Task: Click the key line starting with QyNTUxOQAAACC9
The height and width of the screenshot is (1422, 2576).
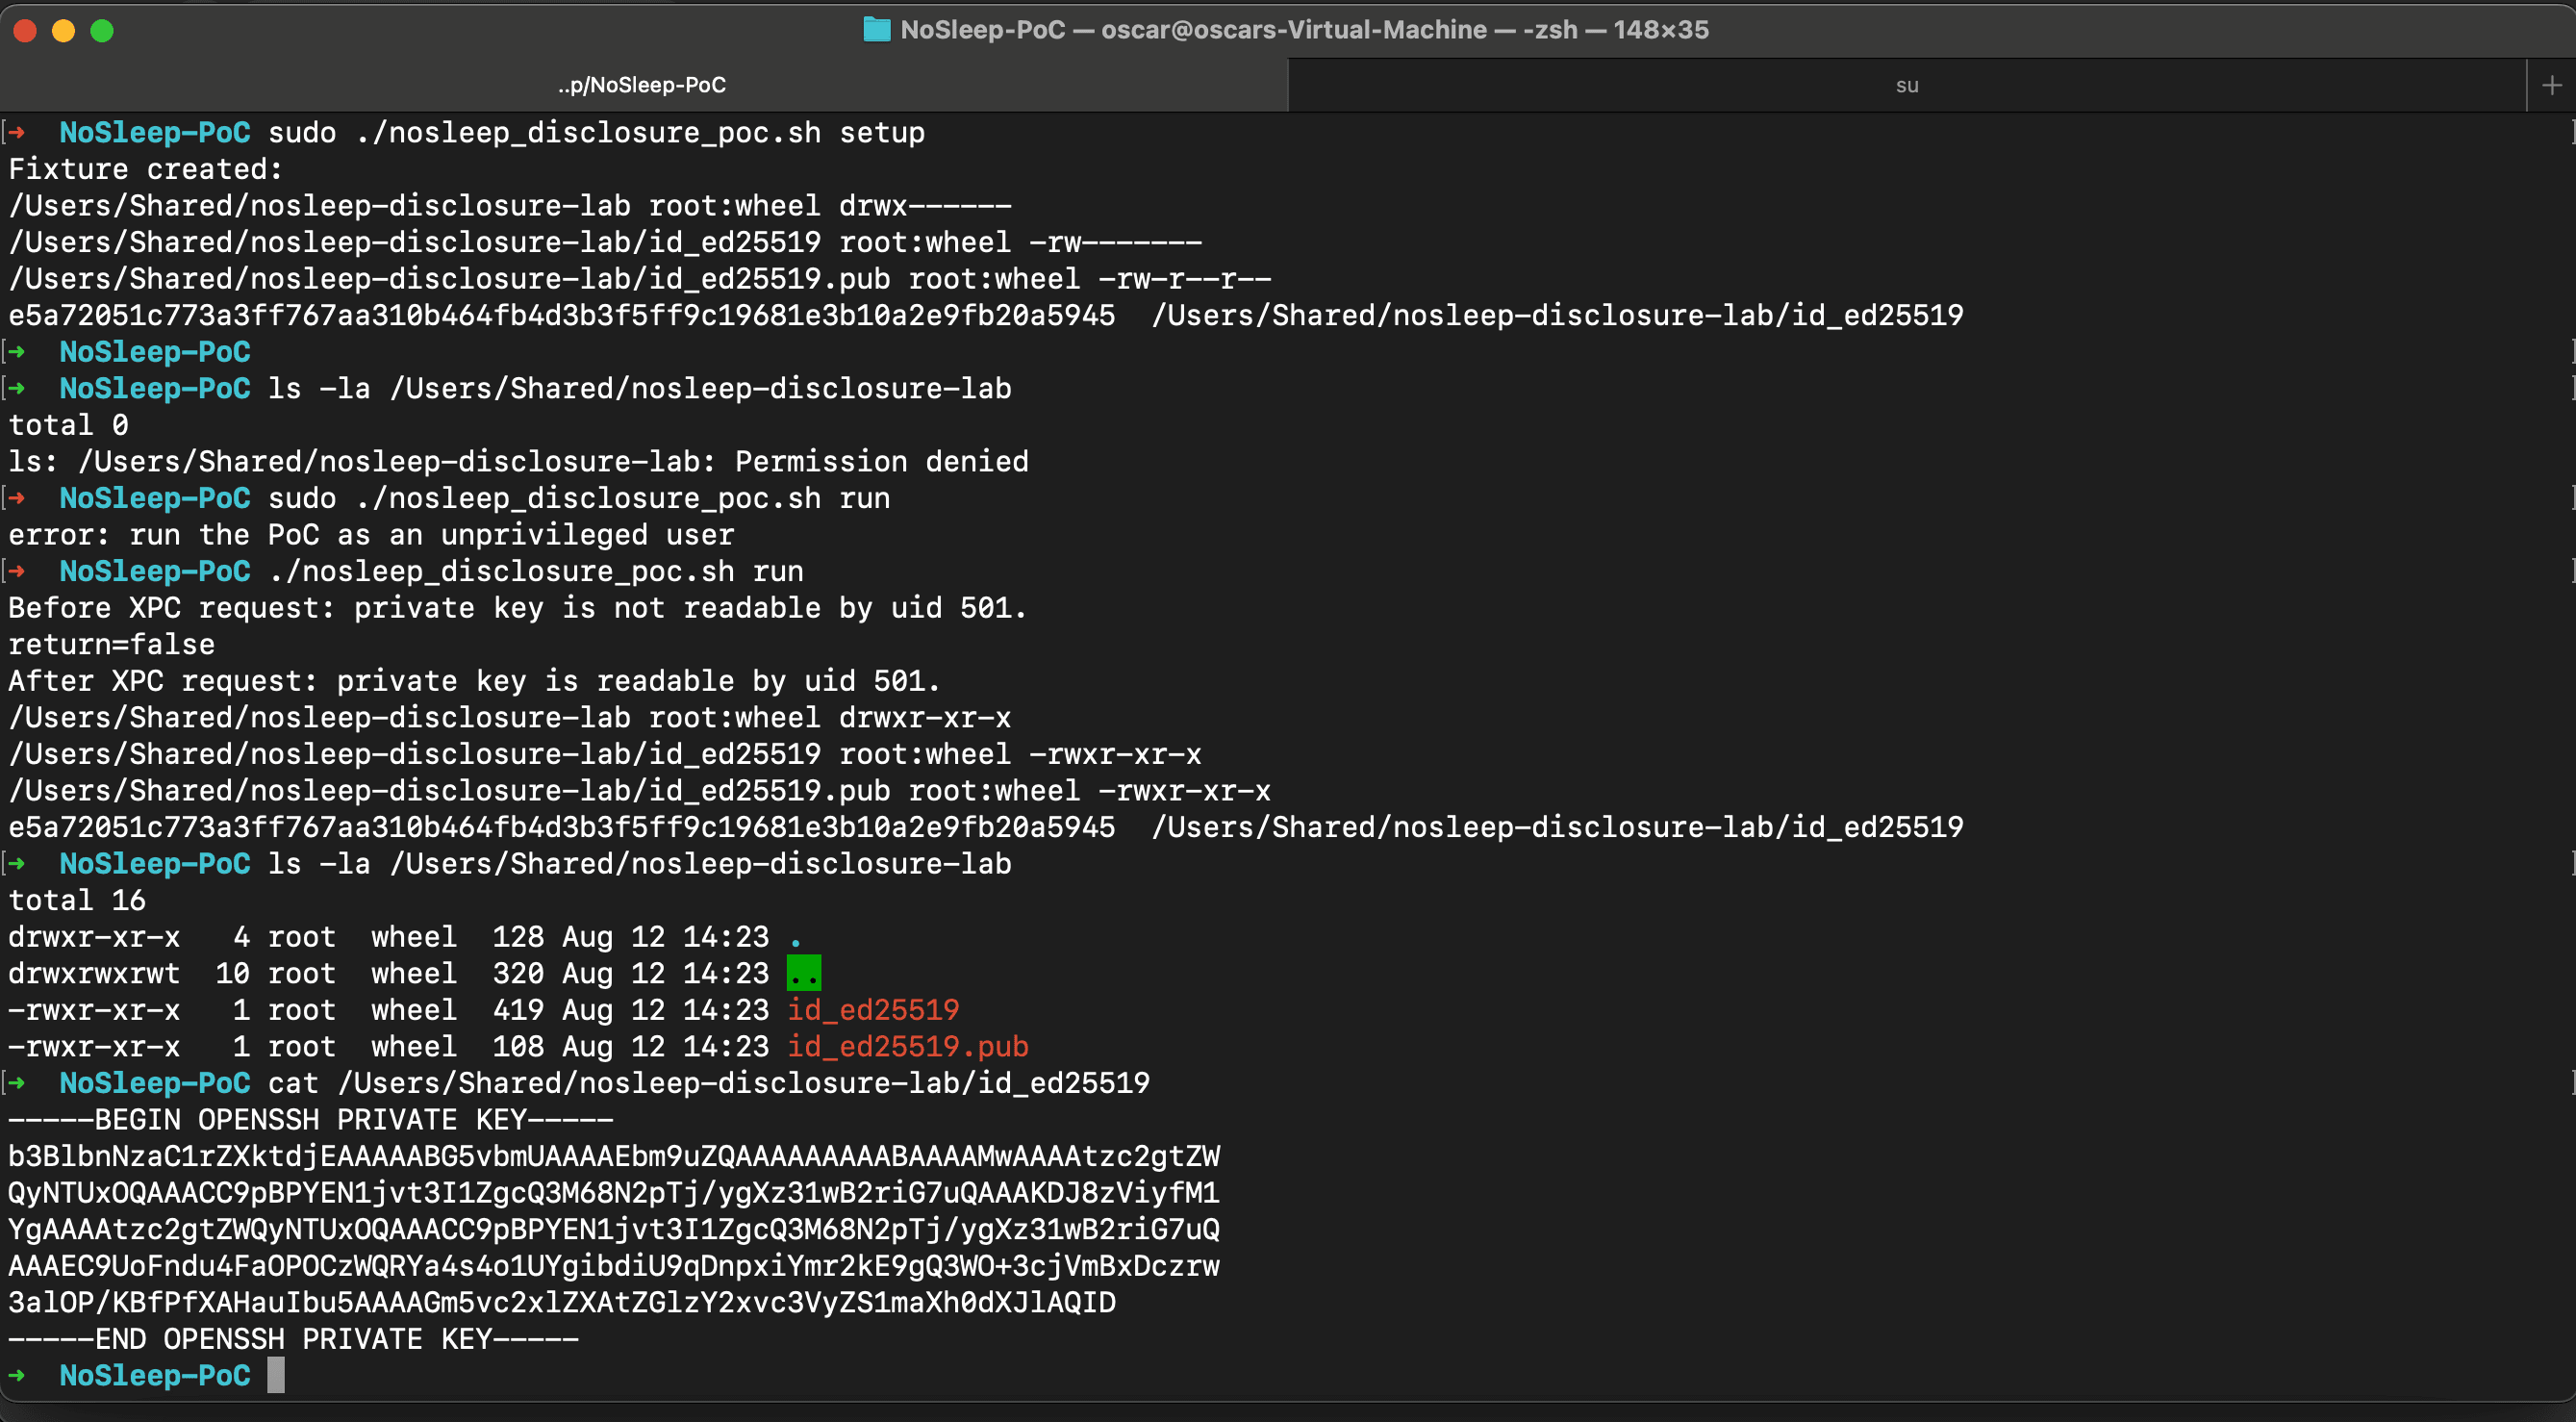Action: 614,1192
